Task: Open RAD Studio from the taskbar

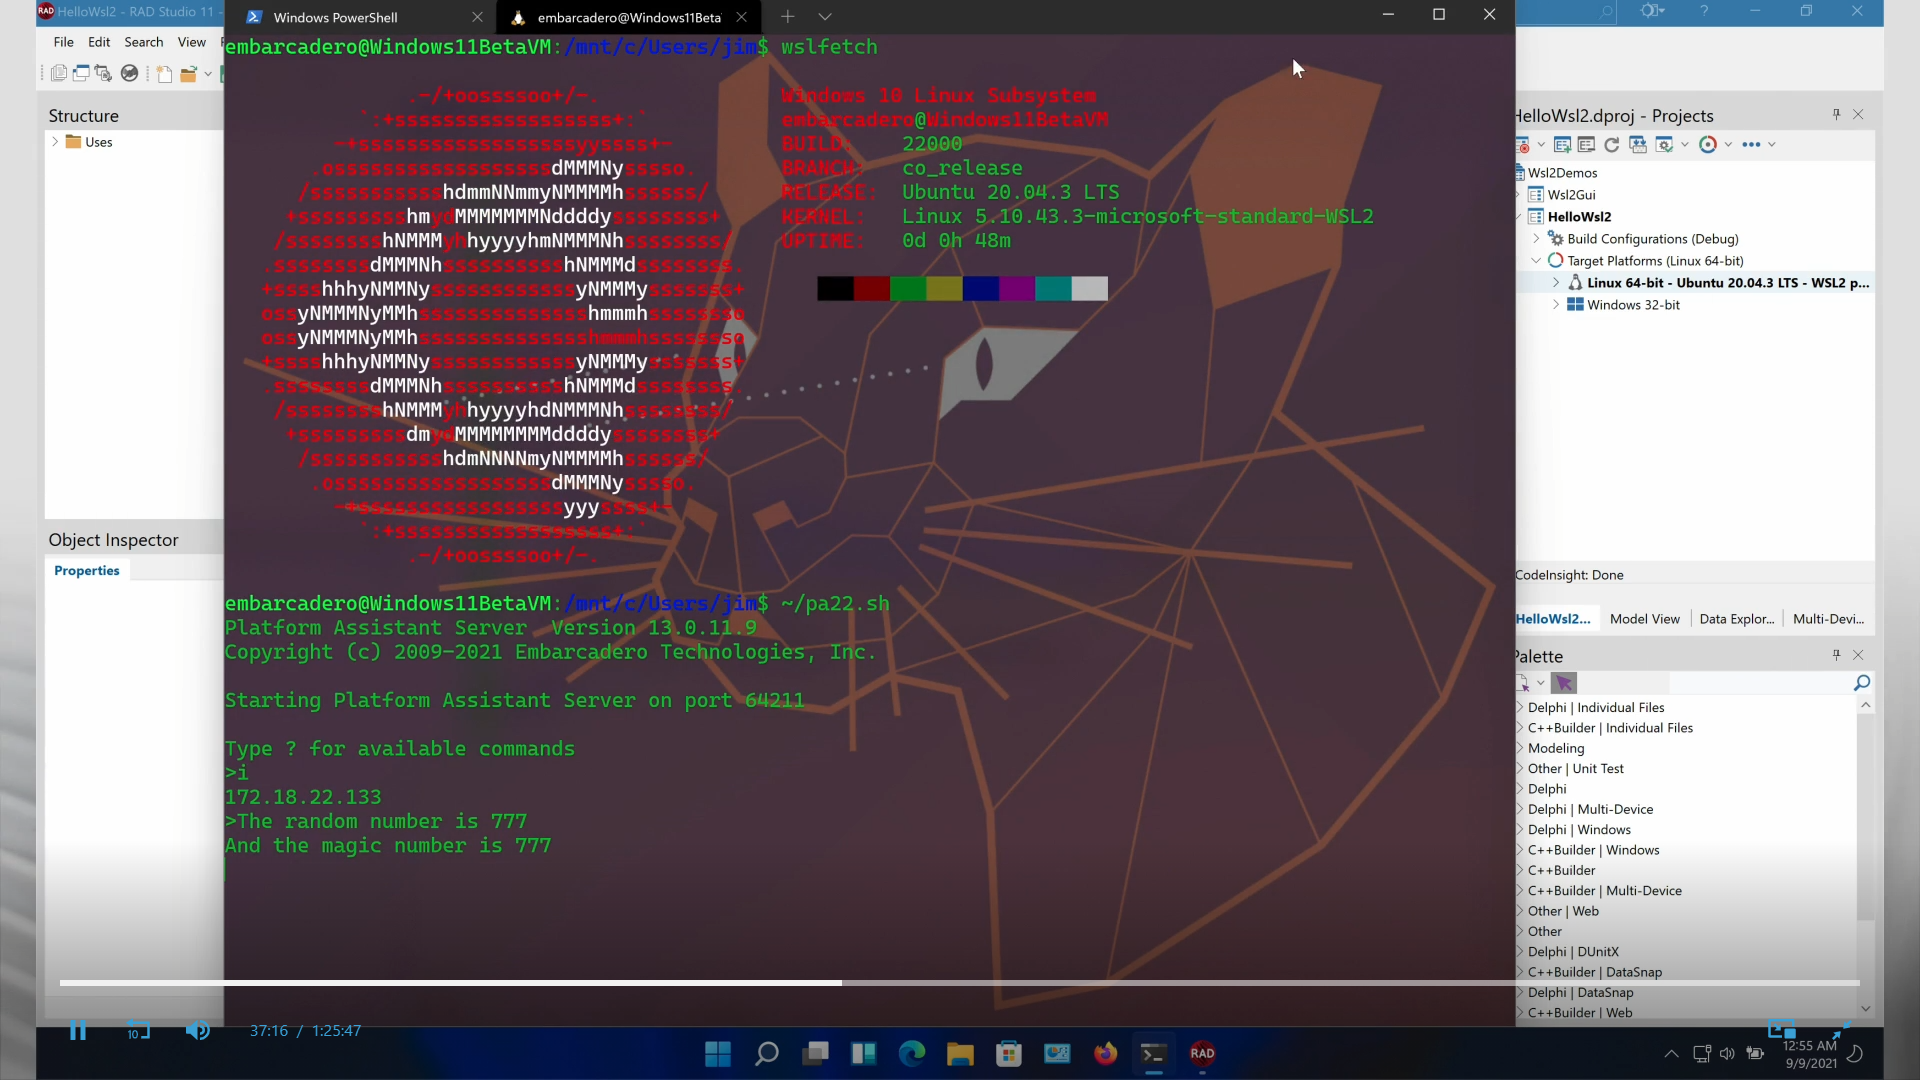Action: tap(1202, 1053)
